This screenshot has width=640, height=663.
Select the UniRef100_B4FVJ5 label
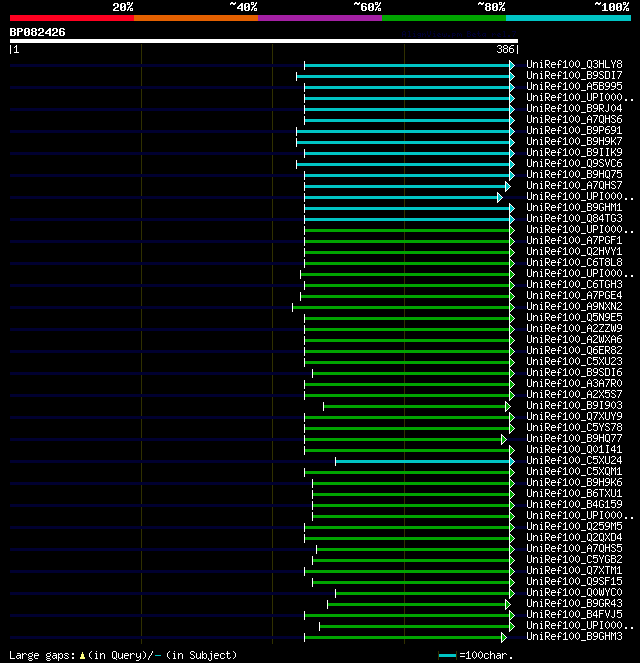(x=574, y=614)
